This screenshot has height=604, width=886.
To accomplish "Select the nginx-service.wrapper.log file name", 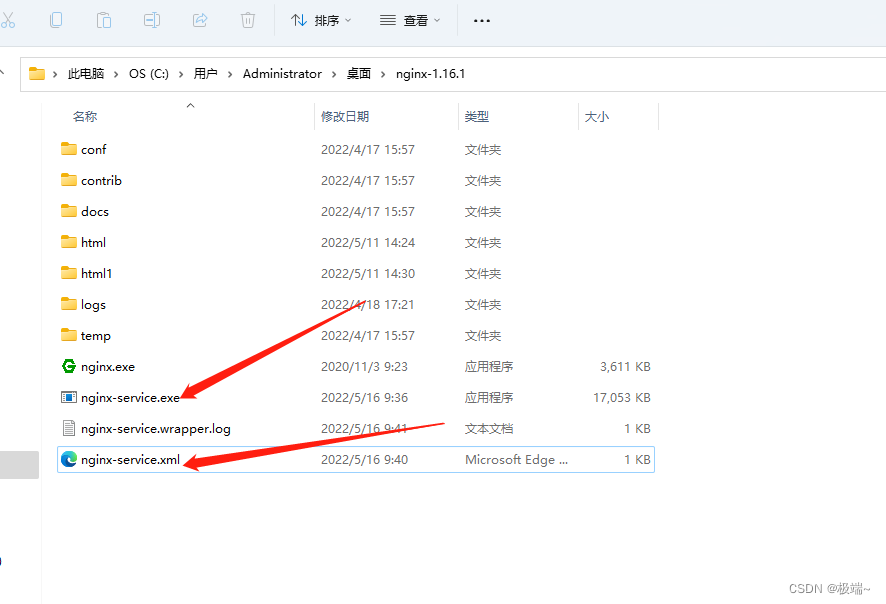I will (x=156, y=429).
